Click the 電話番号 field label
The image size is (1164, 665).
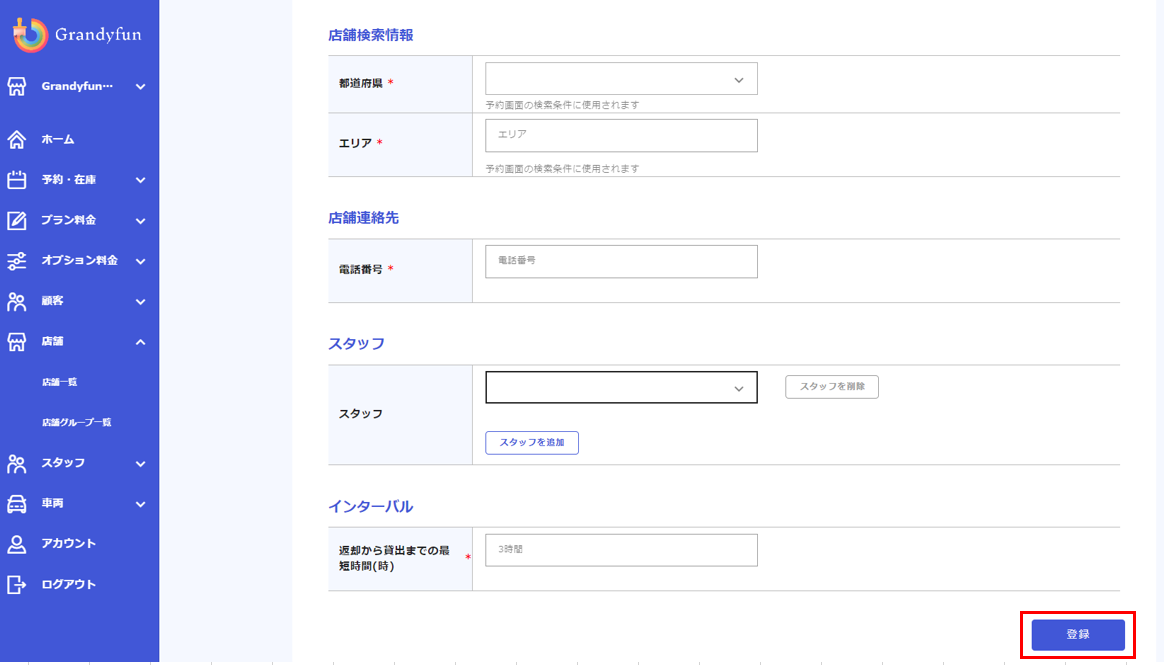point(361,269)
